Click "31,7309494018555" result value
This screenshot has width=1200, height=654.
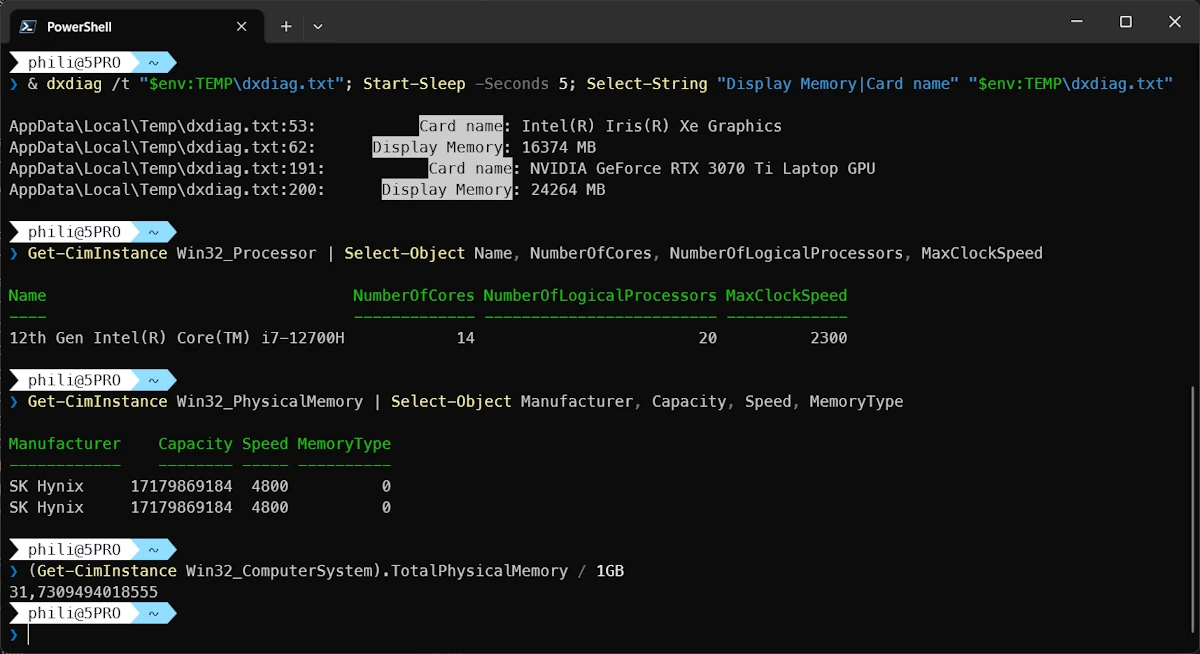83,592
